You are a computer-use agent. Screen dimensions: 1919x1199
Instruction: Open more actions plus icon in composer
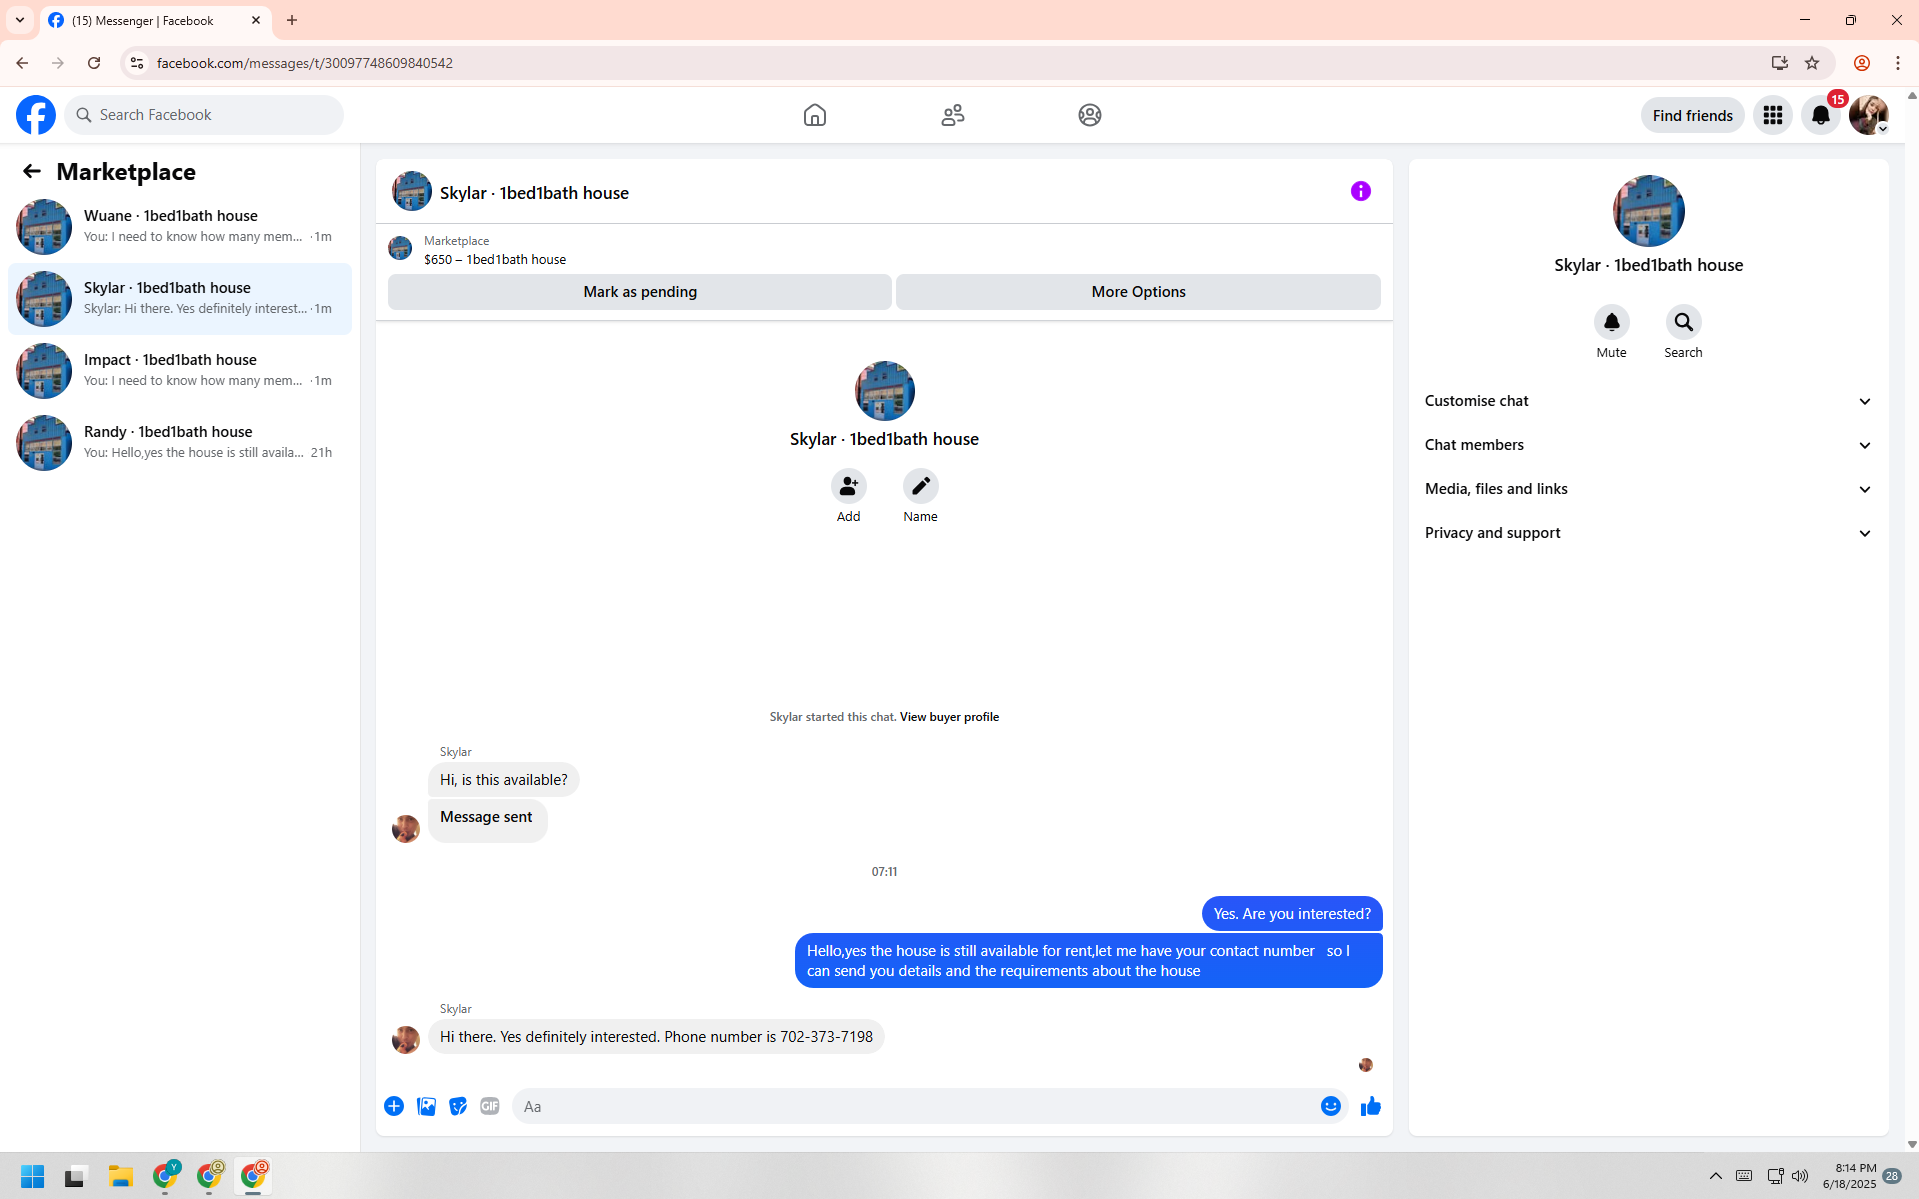394,1106
